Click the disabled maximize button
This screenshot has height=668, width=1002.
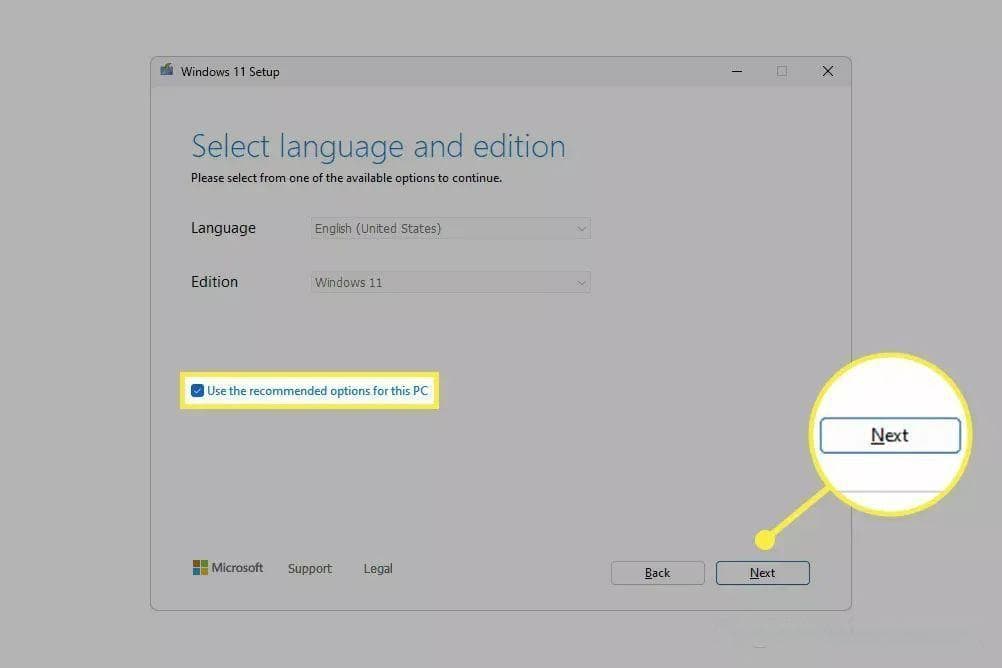point(782,71)
